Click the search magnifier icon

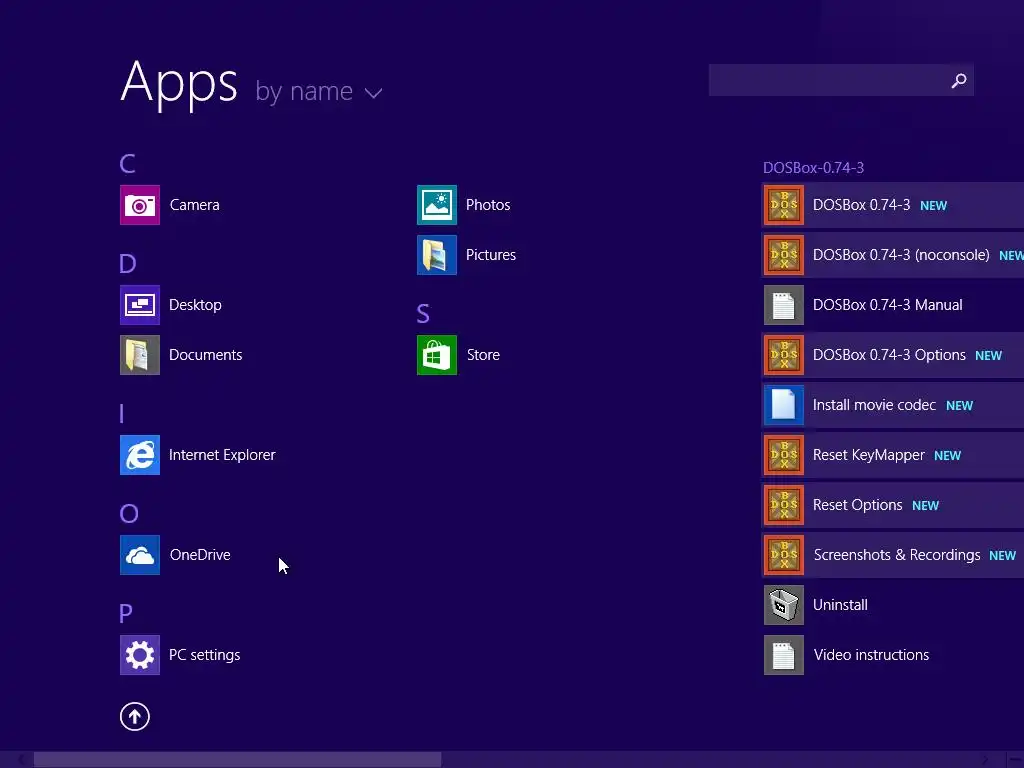pos(959,80)
